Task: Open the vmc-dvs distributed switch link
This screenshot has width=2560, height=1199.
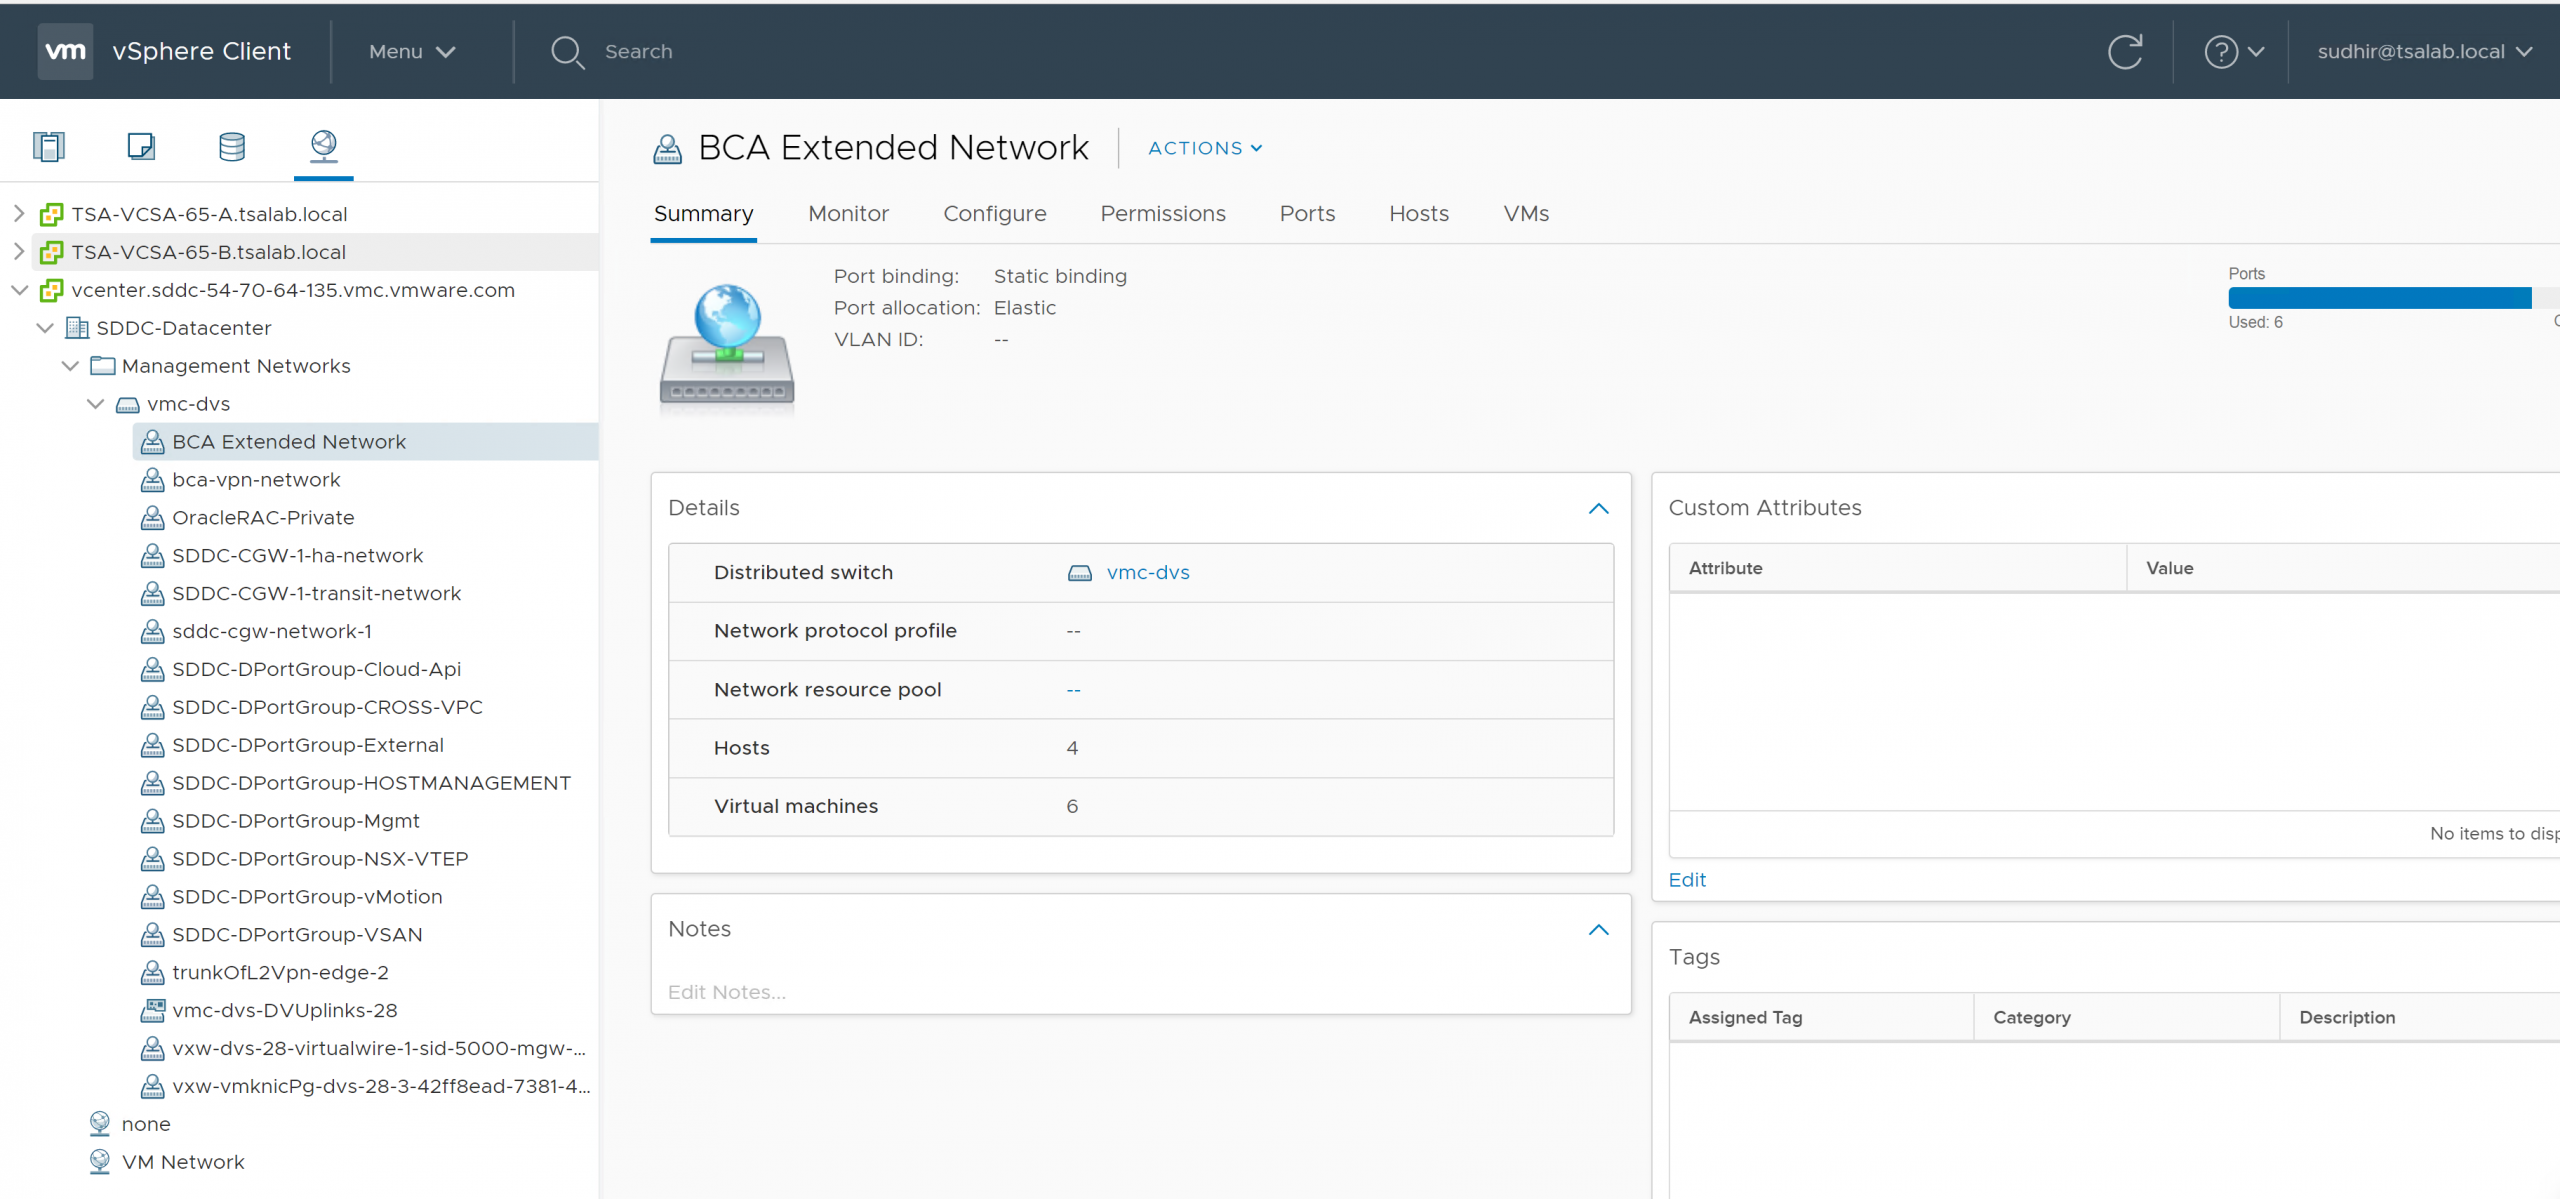Action: (x=1147, y=573)
